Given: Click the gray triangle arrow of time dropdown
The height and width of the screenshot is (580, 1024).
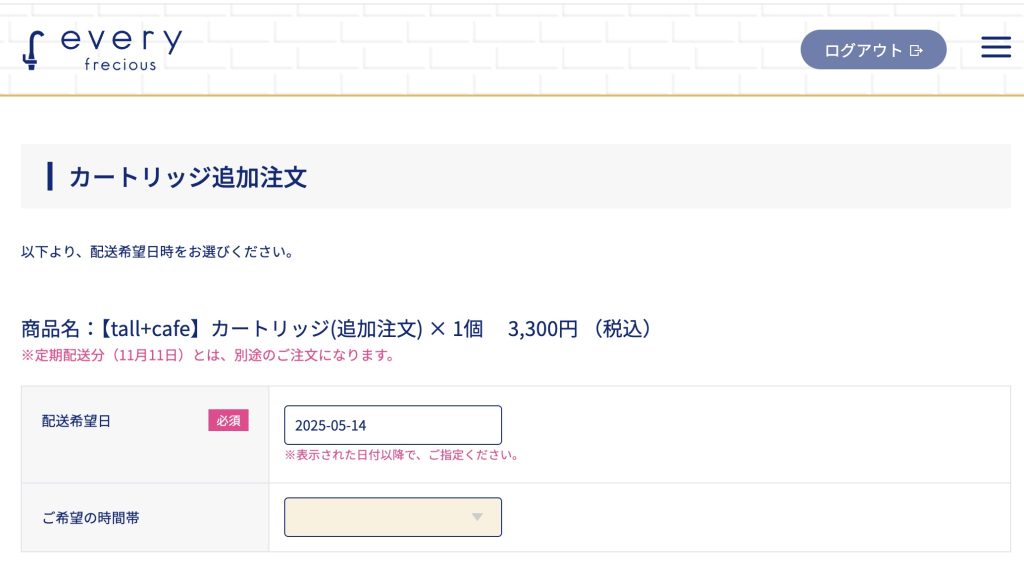Looking at the screenshot, I should (x=477, y=517).
